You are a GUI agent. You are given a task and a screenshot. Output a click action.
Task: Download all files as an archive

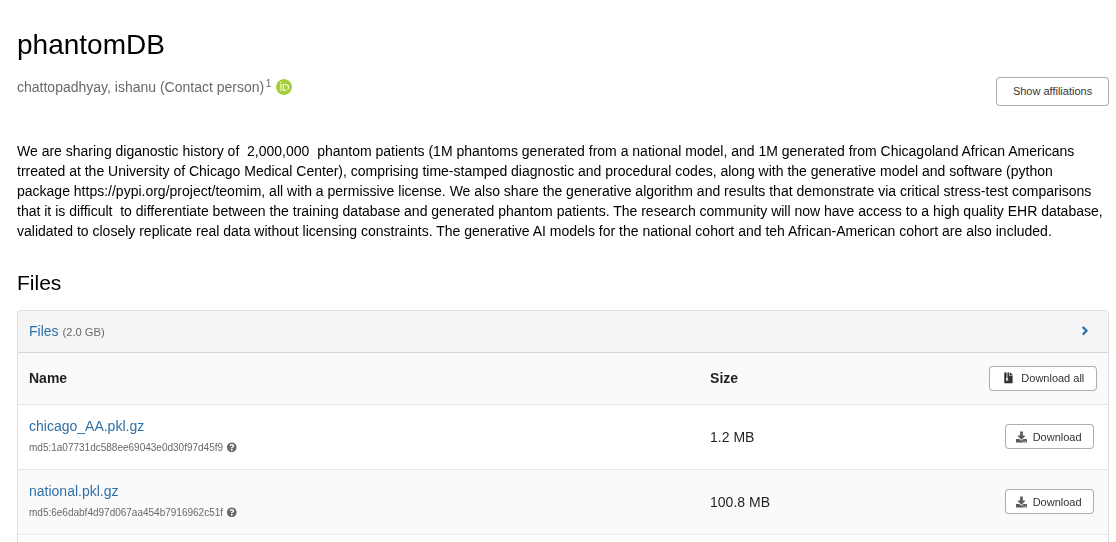(x=1042, y=378)
